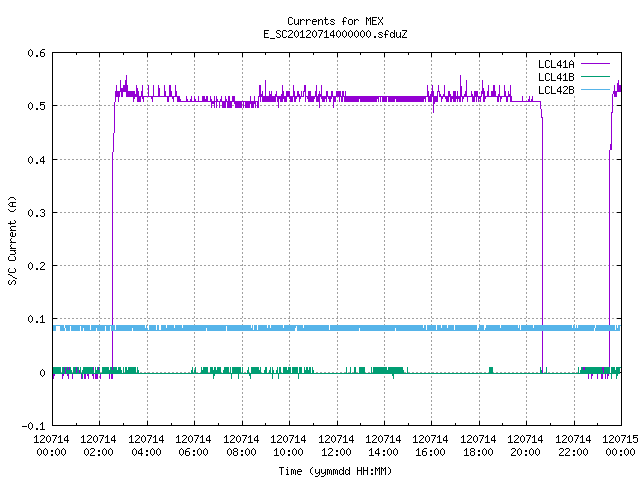Image resolution: width=640 pixels, height=480 pixels.
Task: Click the x-axis tick '120714 00:00'
Action: click(51, 445)
